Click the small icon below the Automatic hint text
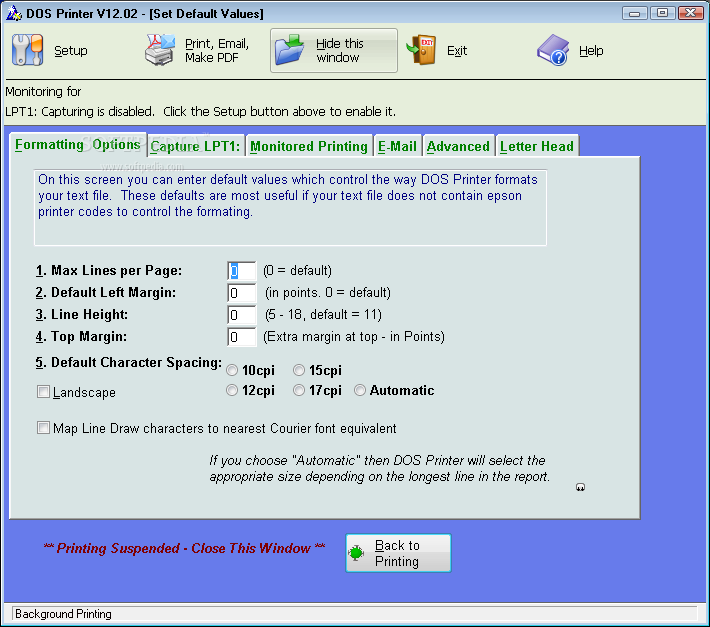This screenshot has height=627, width=710. pyautogui.click(x=580, y=488)
